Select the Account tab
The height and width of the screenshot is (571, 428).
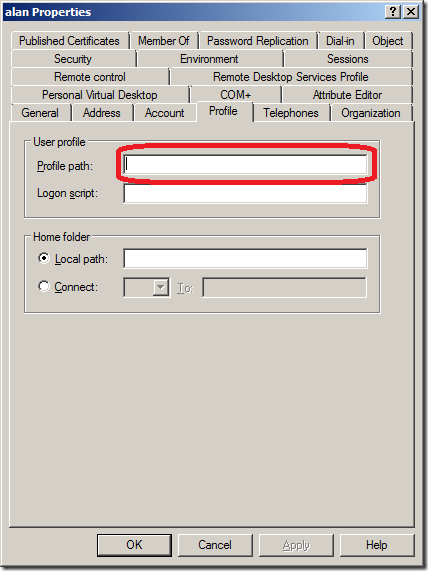click(x=165, y=113)
